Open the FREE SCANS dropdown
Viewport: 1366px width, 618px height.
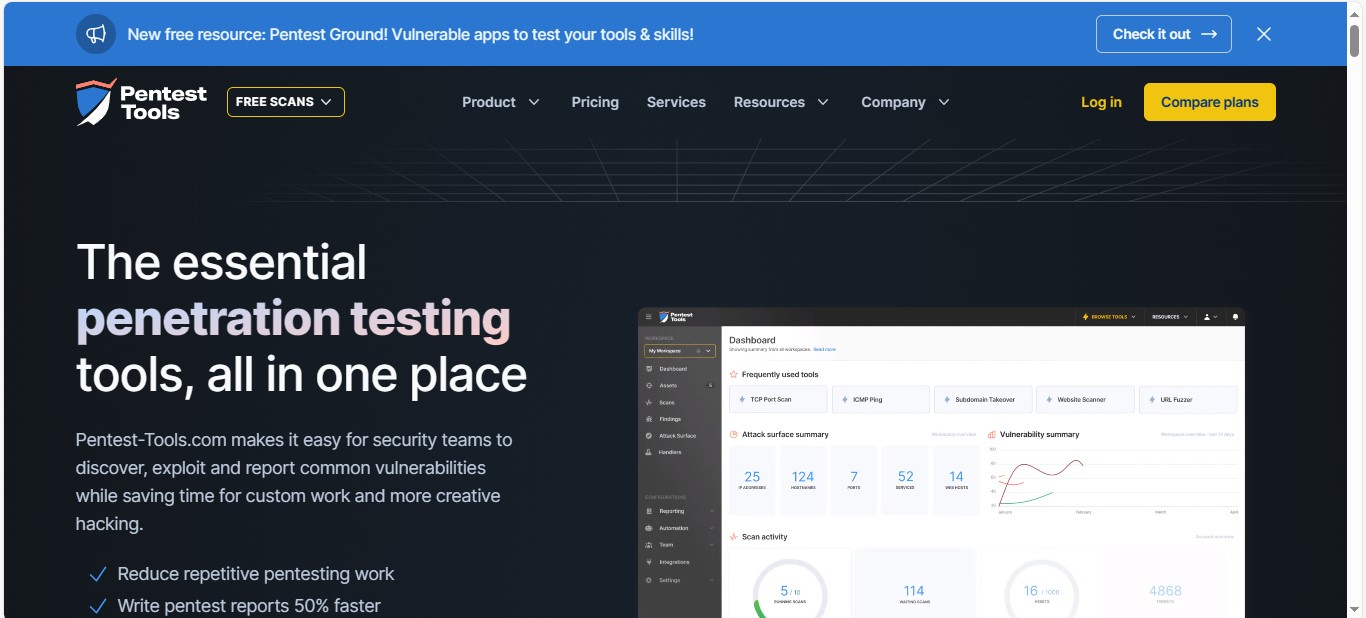tap(286, 102)
